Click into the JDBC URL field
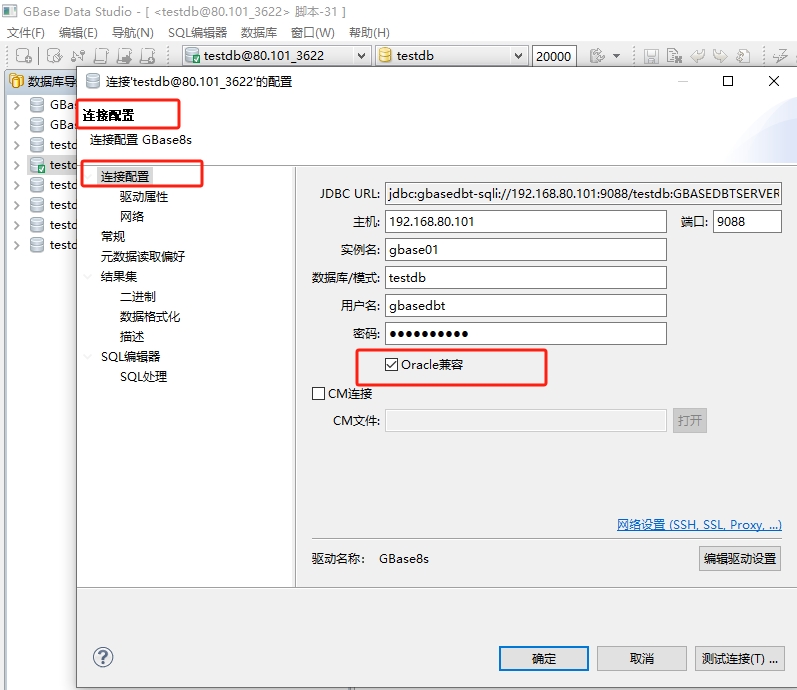Viewport: 797px width, 690px height. pyautogui.click(x=583, y=194)
